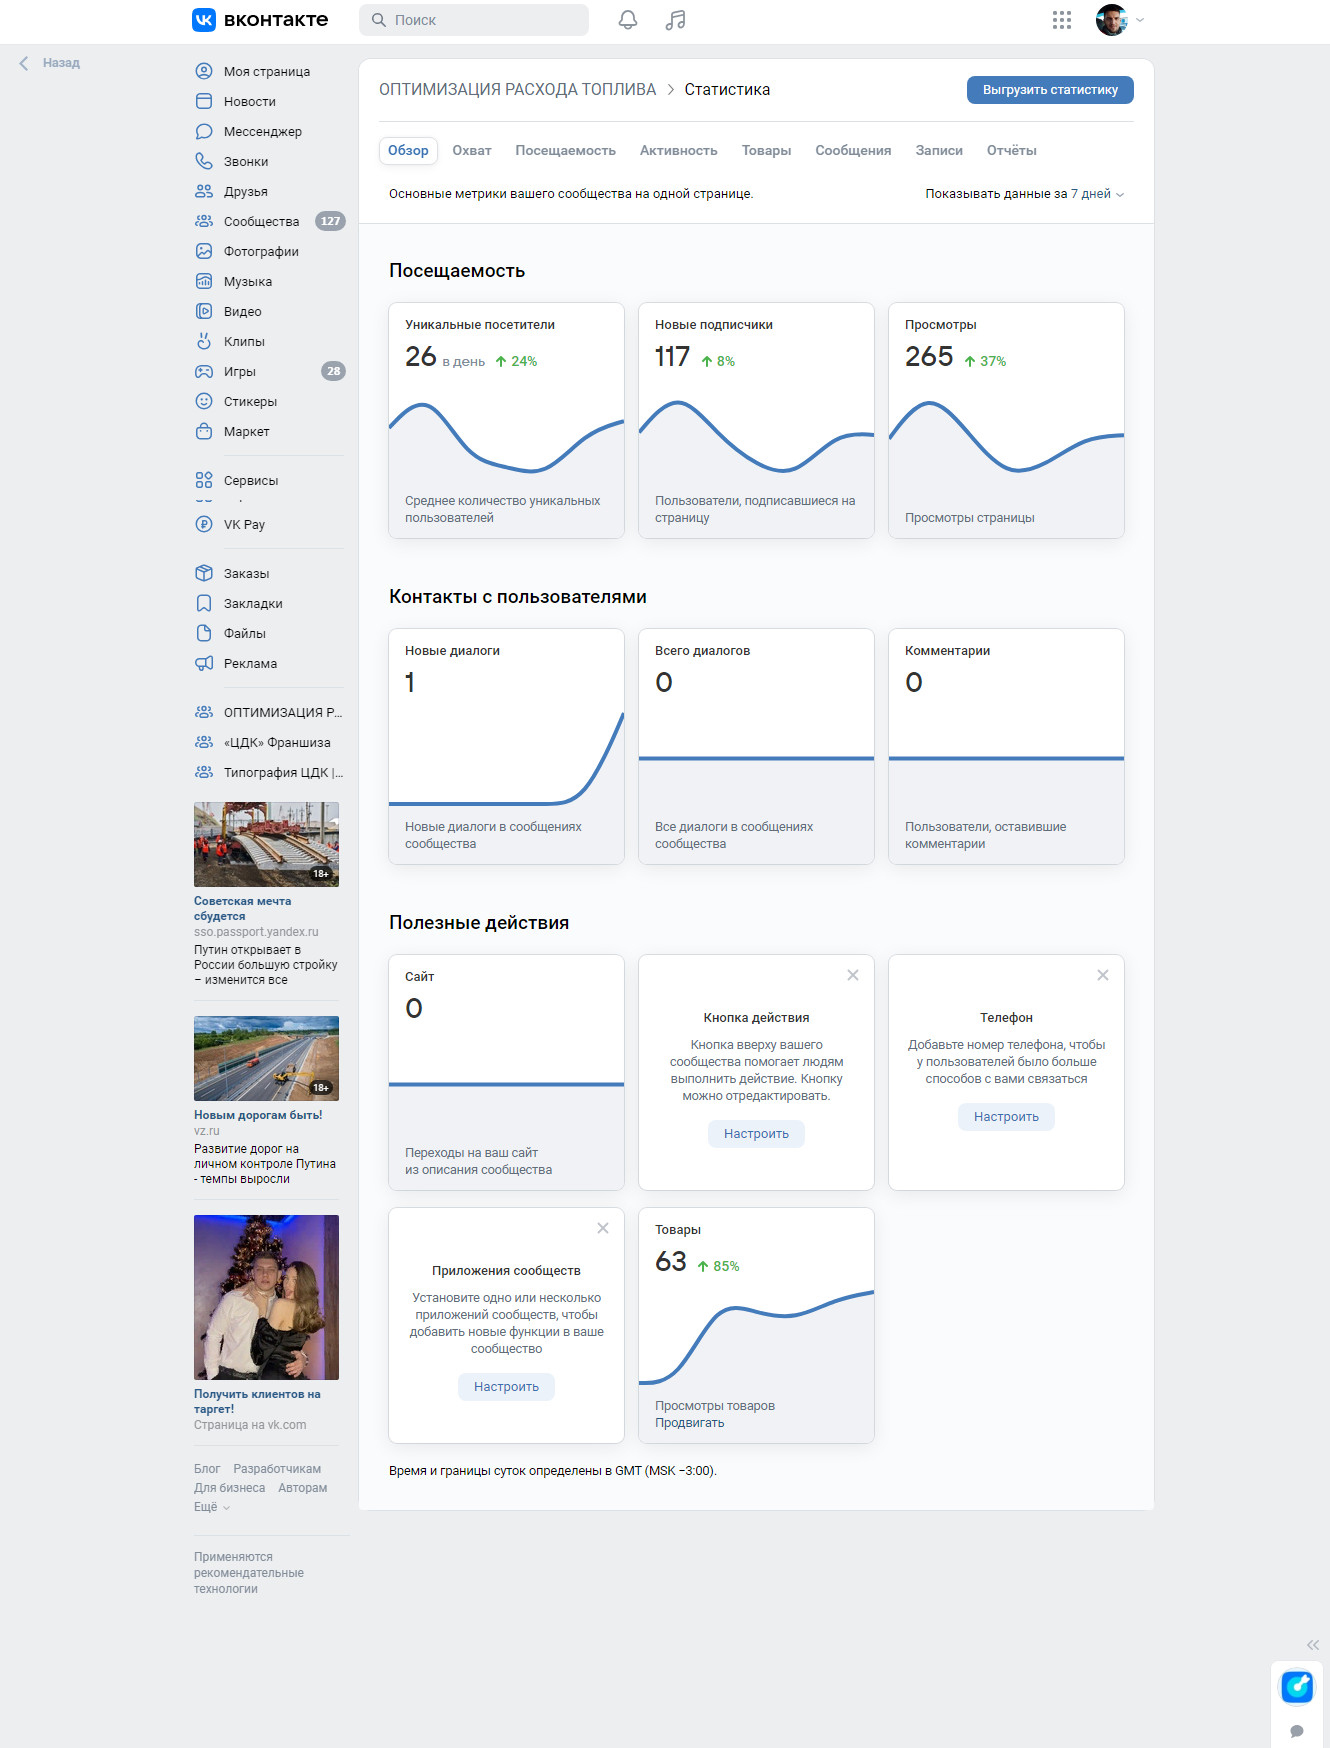Open the Товары statistics tab
Viewport: 1330px width, 1748px height.
tap(766, 151)
